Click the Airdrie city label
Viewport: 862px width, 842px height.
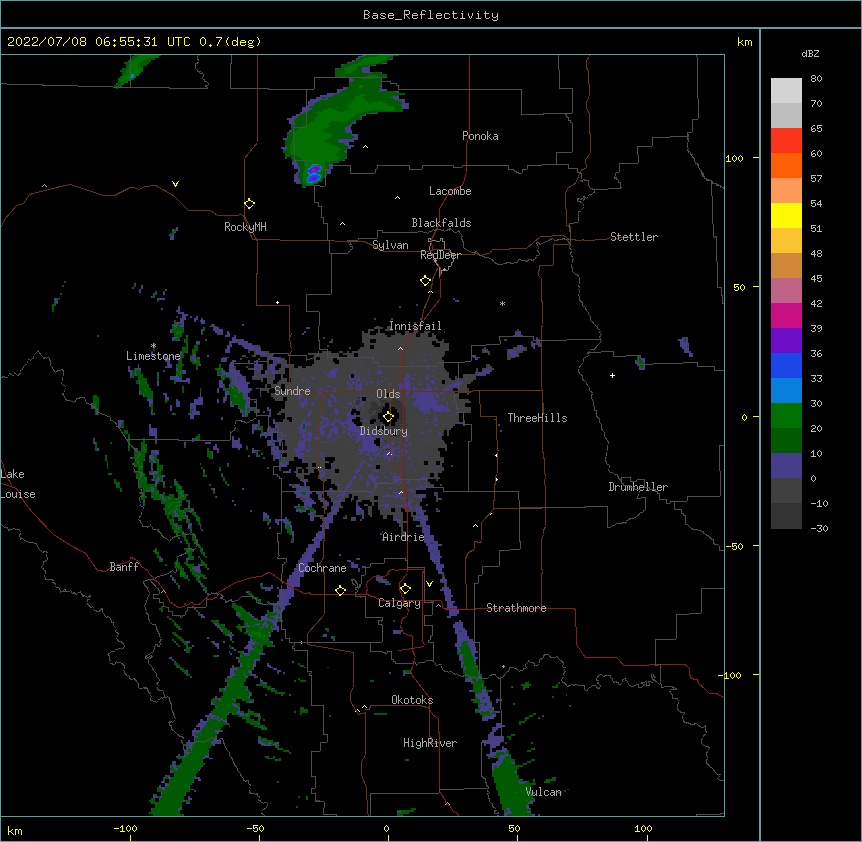404,537
